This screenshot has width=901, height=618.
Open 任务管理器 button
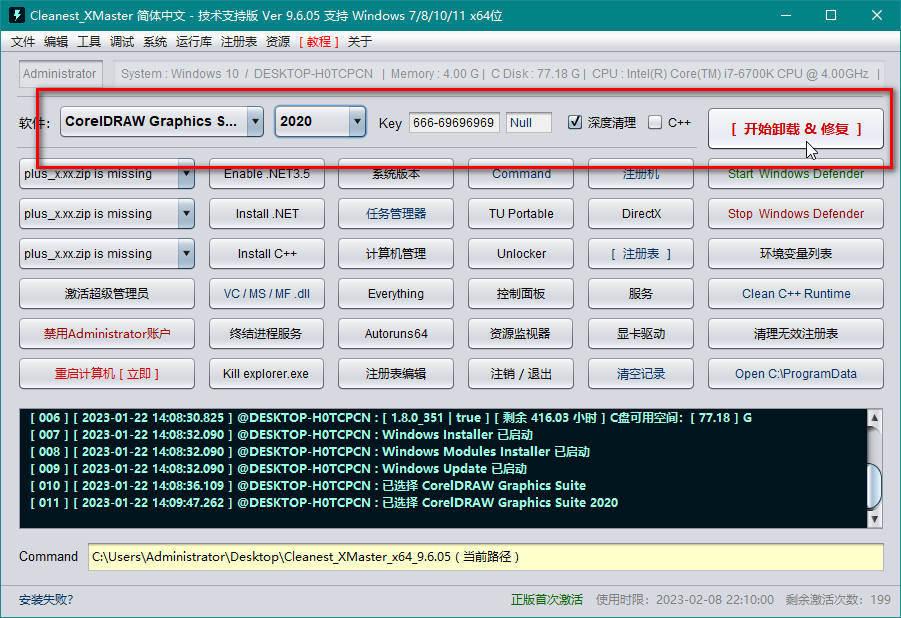pos(396,214)
